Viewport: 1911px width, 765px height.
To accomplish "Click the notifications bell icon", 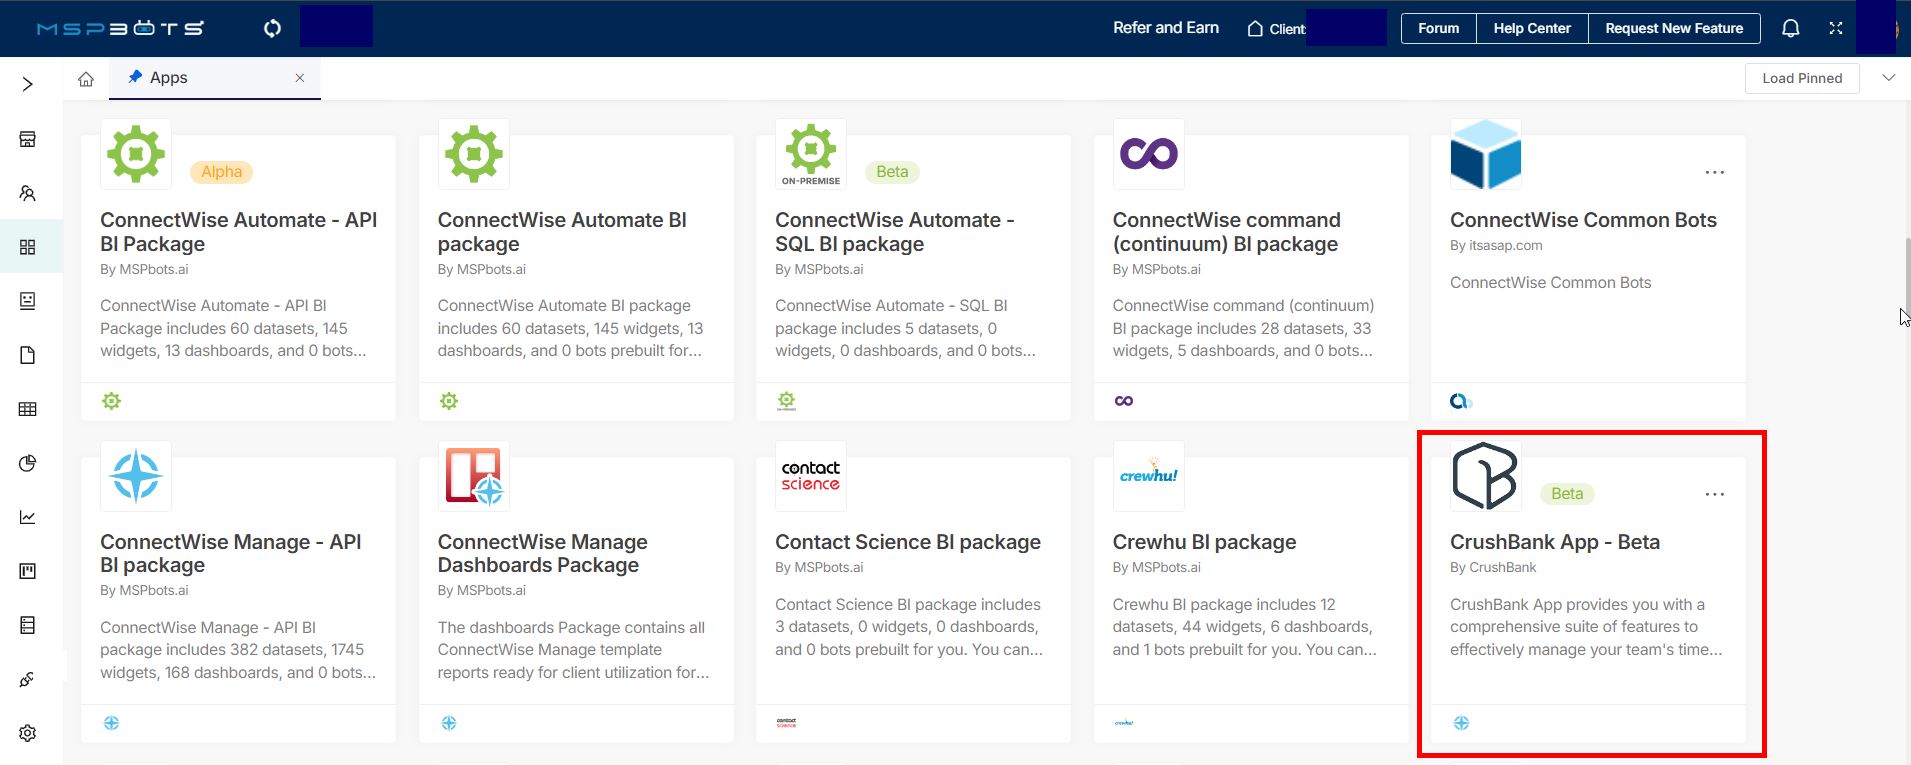I will (x=1791, y=28).
